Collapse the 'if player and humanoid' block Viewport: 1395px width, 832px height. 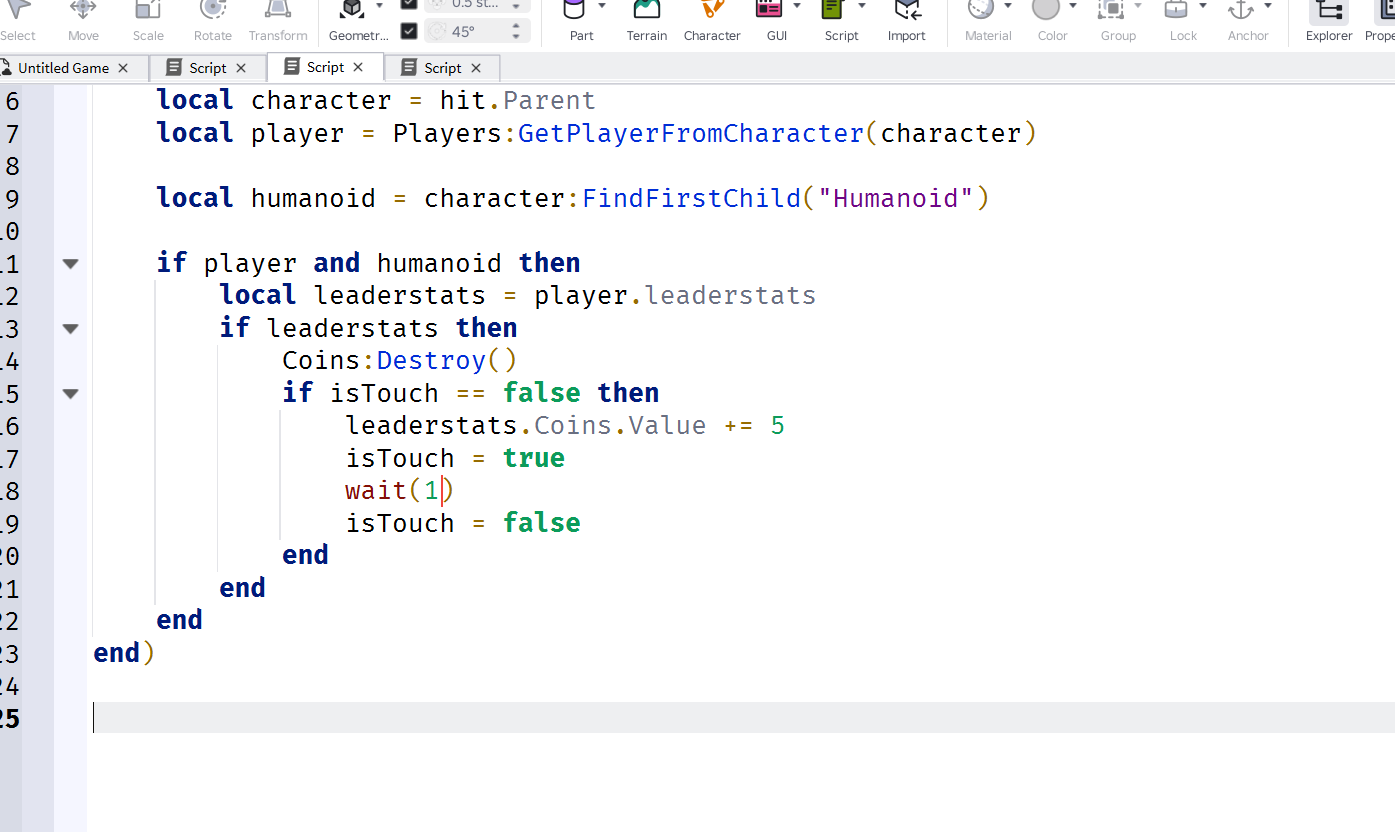70,264
